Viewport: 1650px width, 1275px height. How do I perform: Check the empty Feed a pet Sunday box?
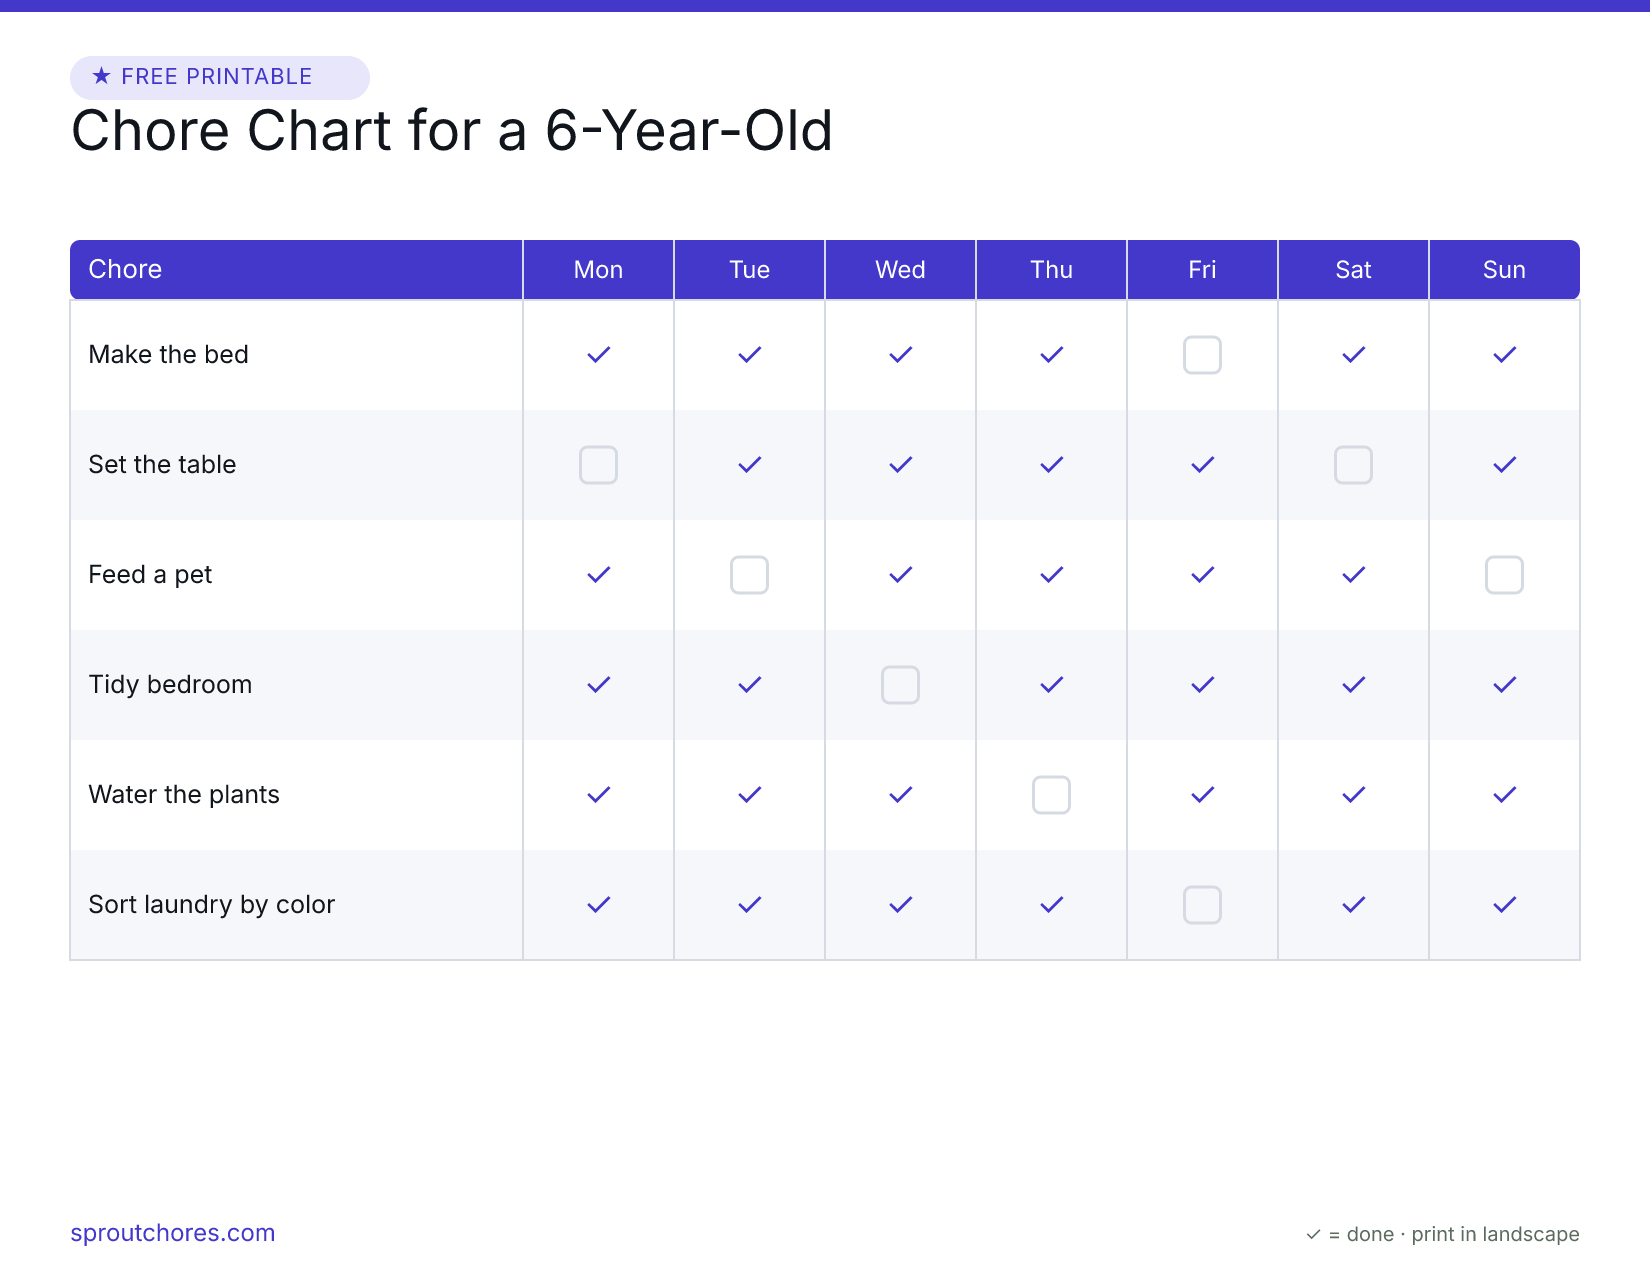click(x=1504, y=575)
